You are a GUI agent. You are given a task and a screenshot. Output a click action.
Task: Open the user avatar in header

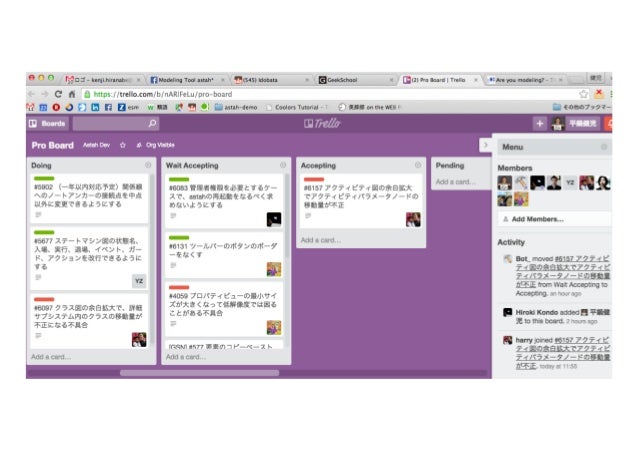click(557, 123)
